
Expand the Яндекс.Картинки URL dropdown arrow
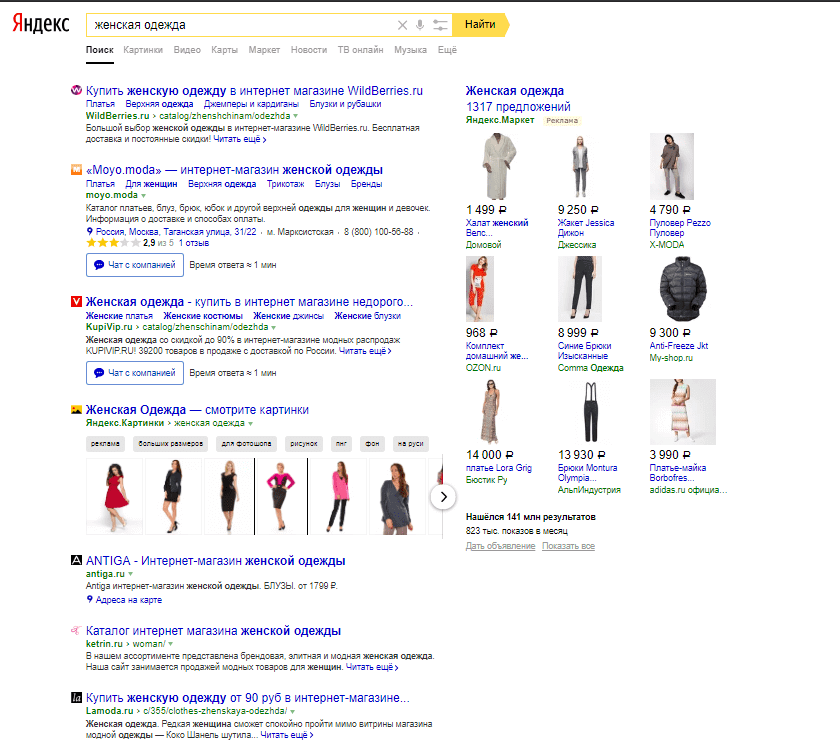[250, 424]
